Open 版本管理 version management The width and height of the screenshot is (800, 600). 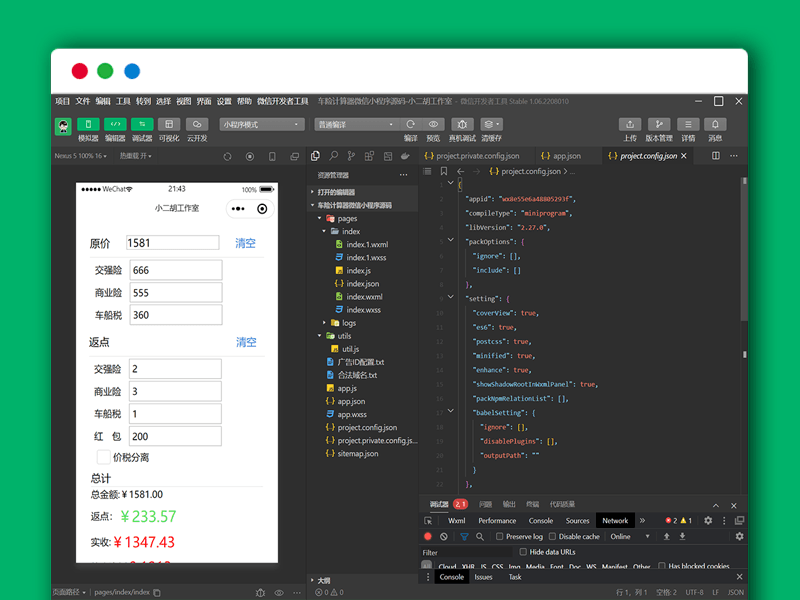click(659, 125)
